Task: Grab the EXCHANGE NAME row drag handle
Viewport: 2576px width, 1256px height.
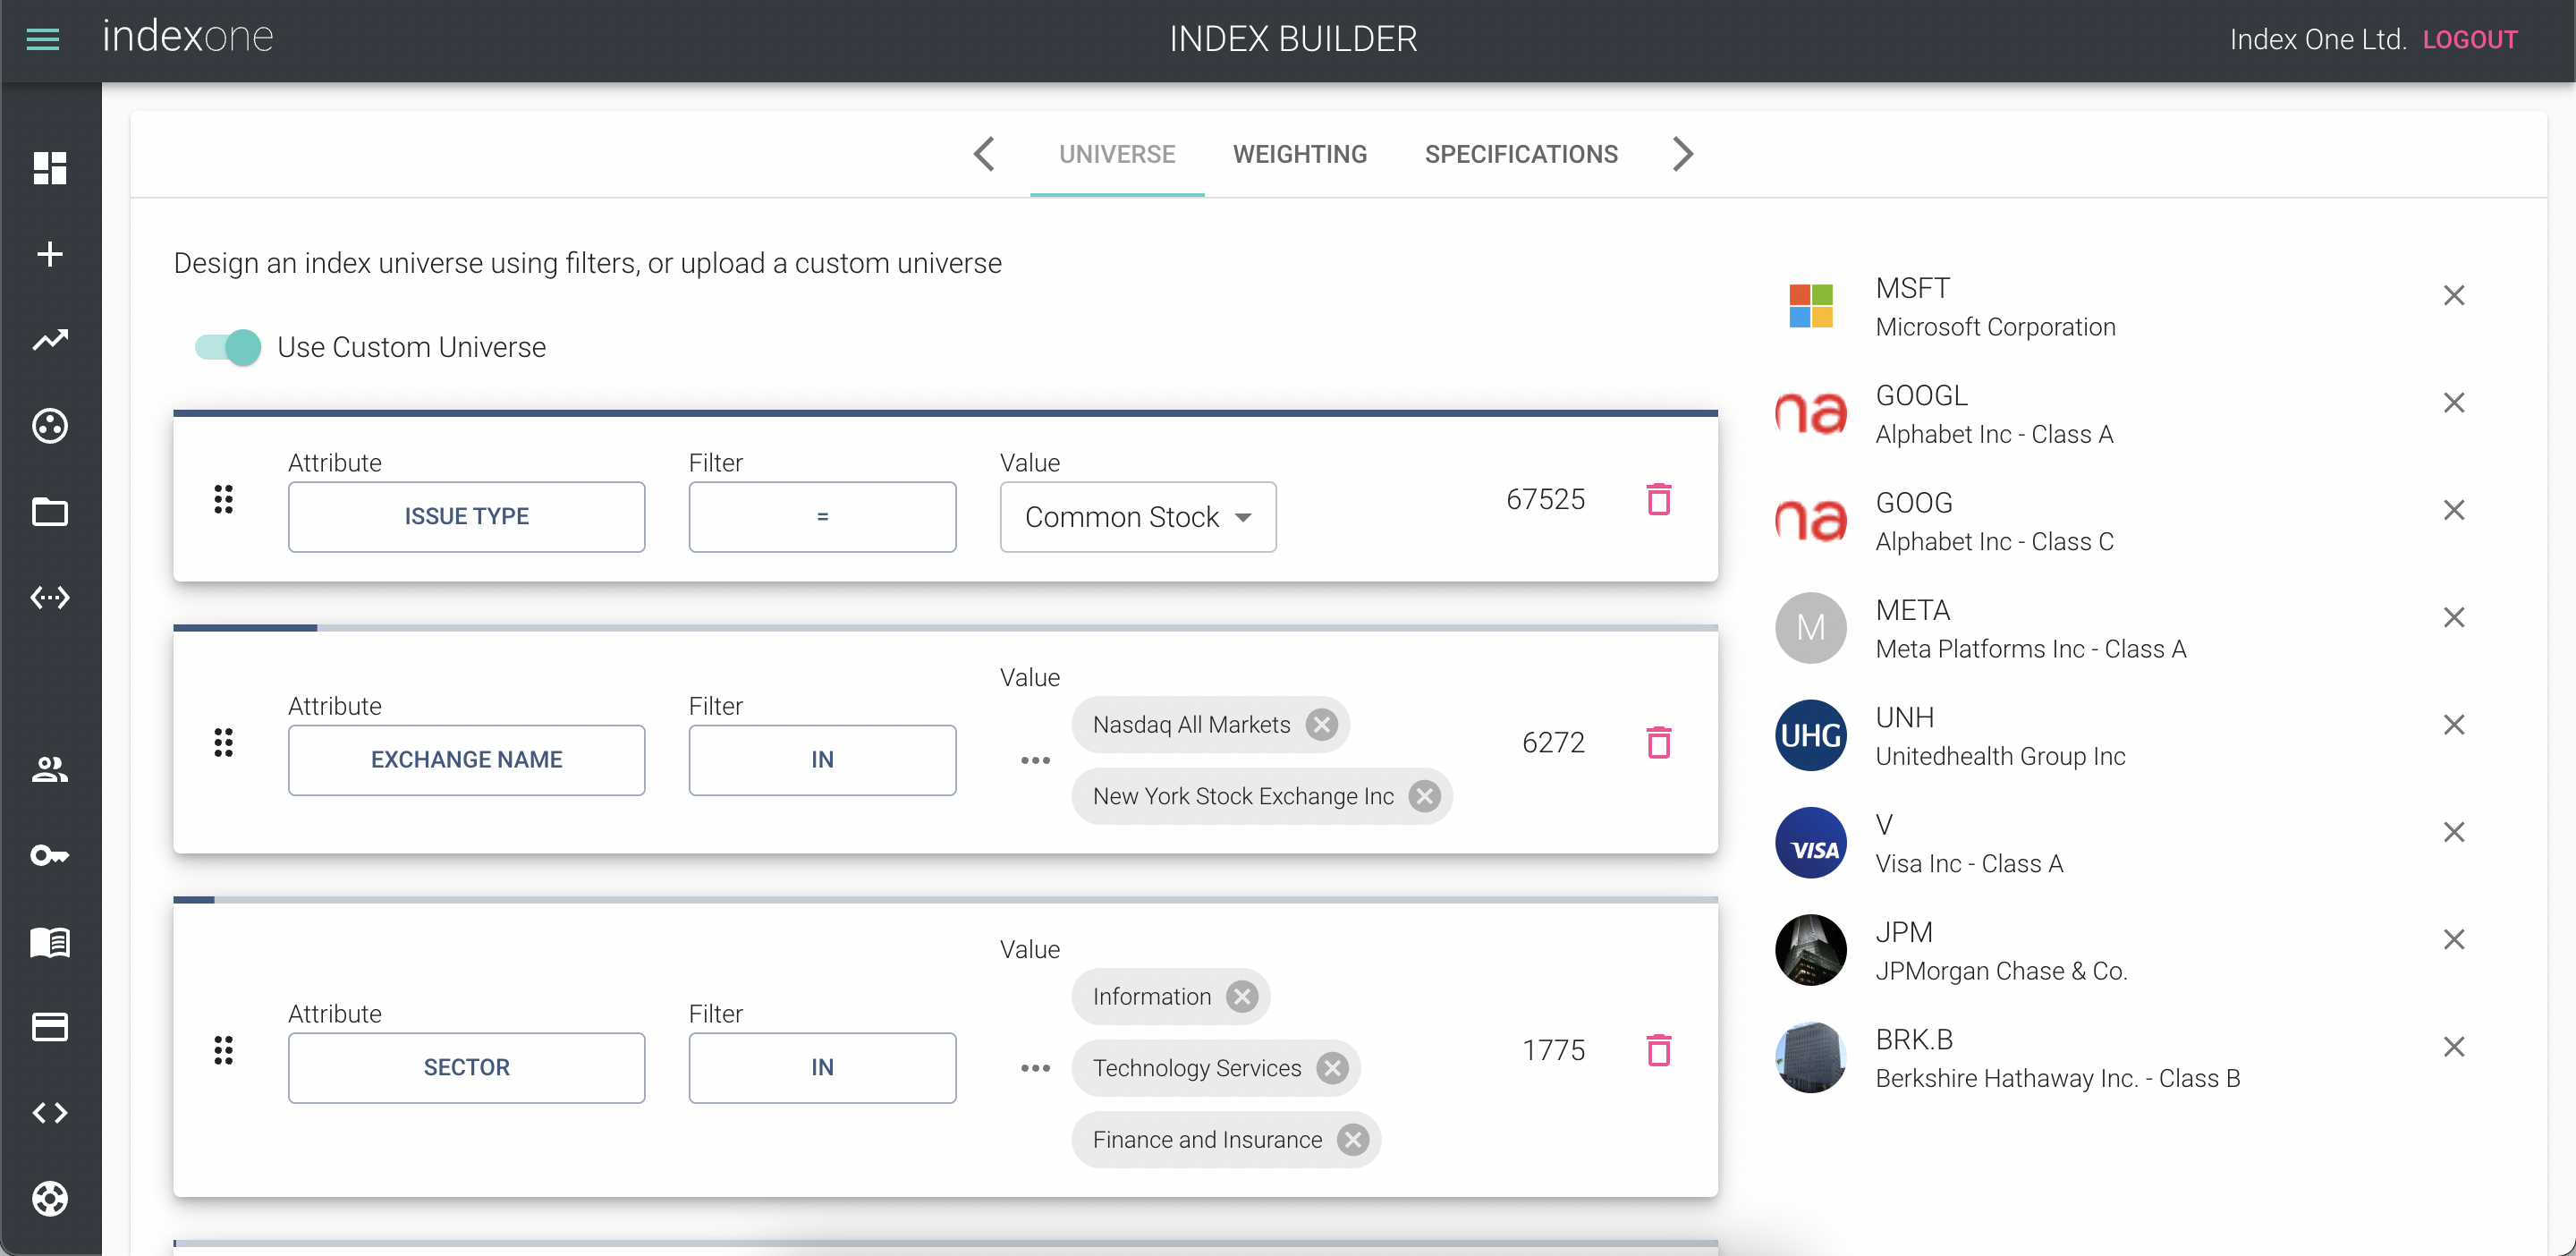Action: tap(224, 742)
